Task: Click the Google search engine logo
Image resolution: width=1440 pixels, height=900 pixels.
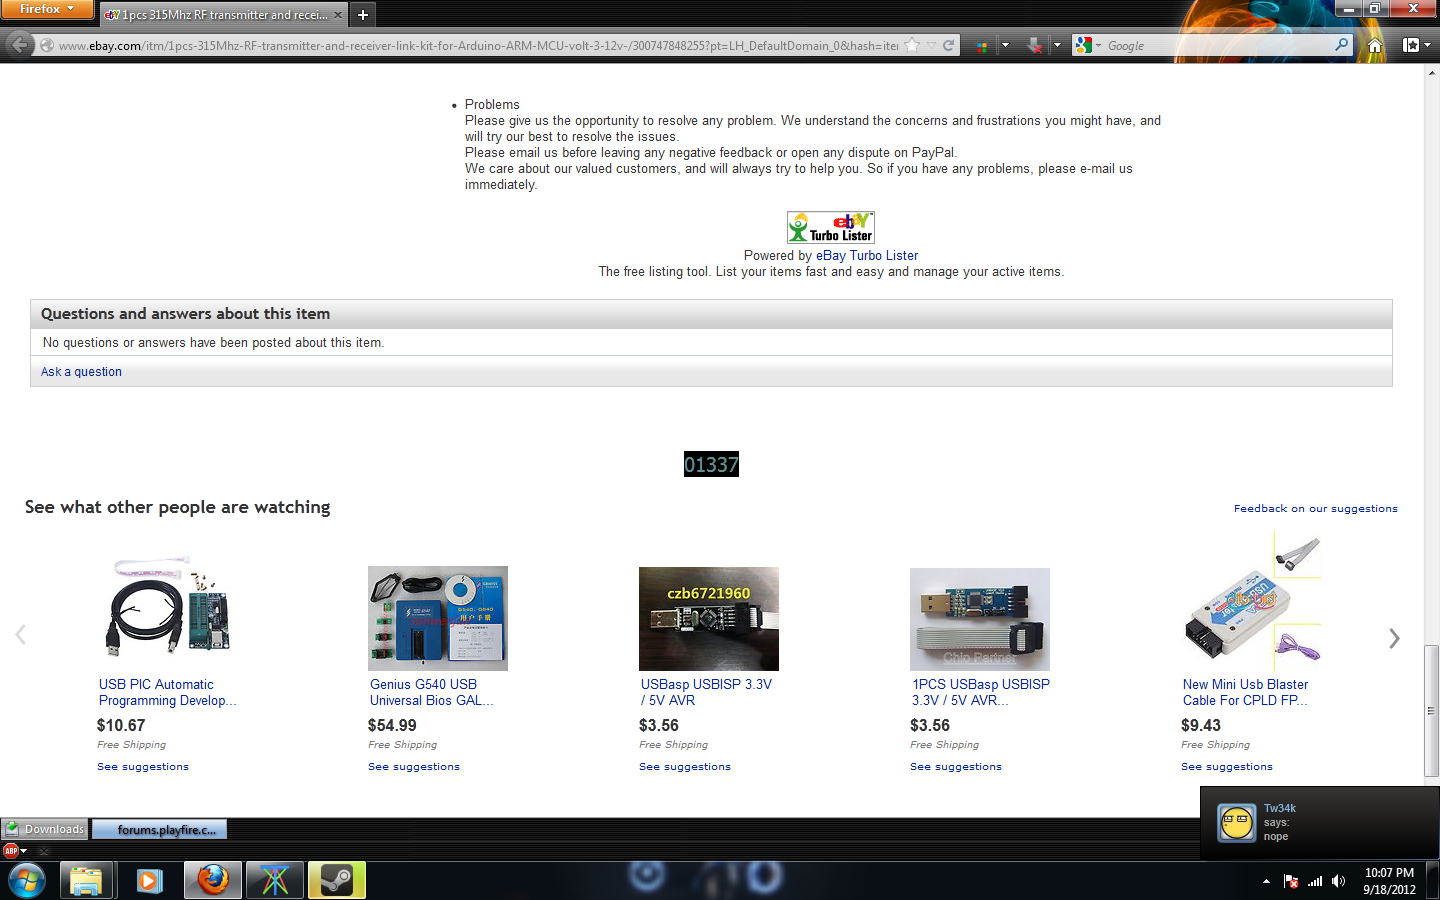Action: pyautogui.click(x=1083, y=45)
